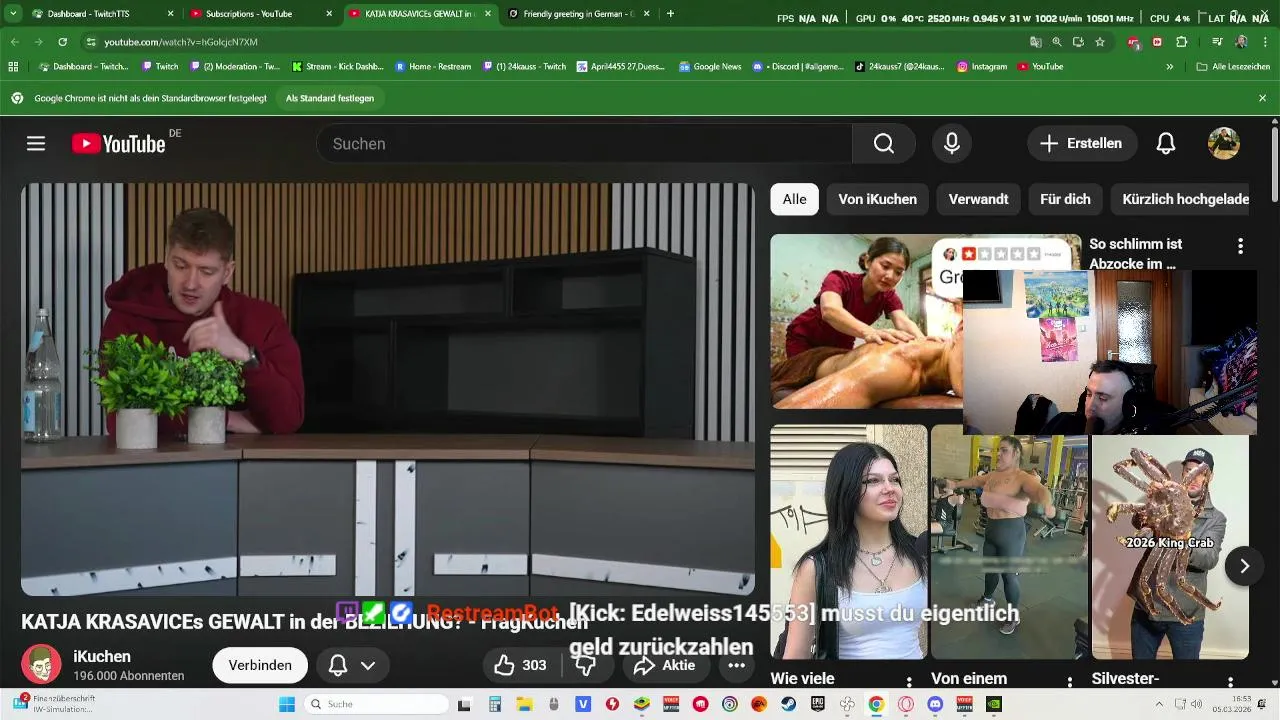This screenshot has width=1280, height=720.
Task: Click the Erstellen button
Action: pyautogui.click(x=1082, y=144)
